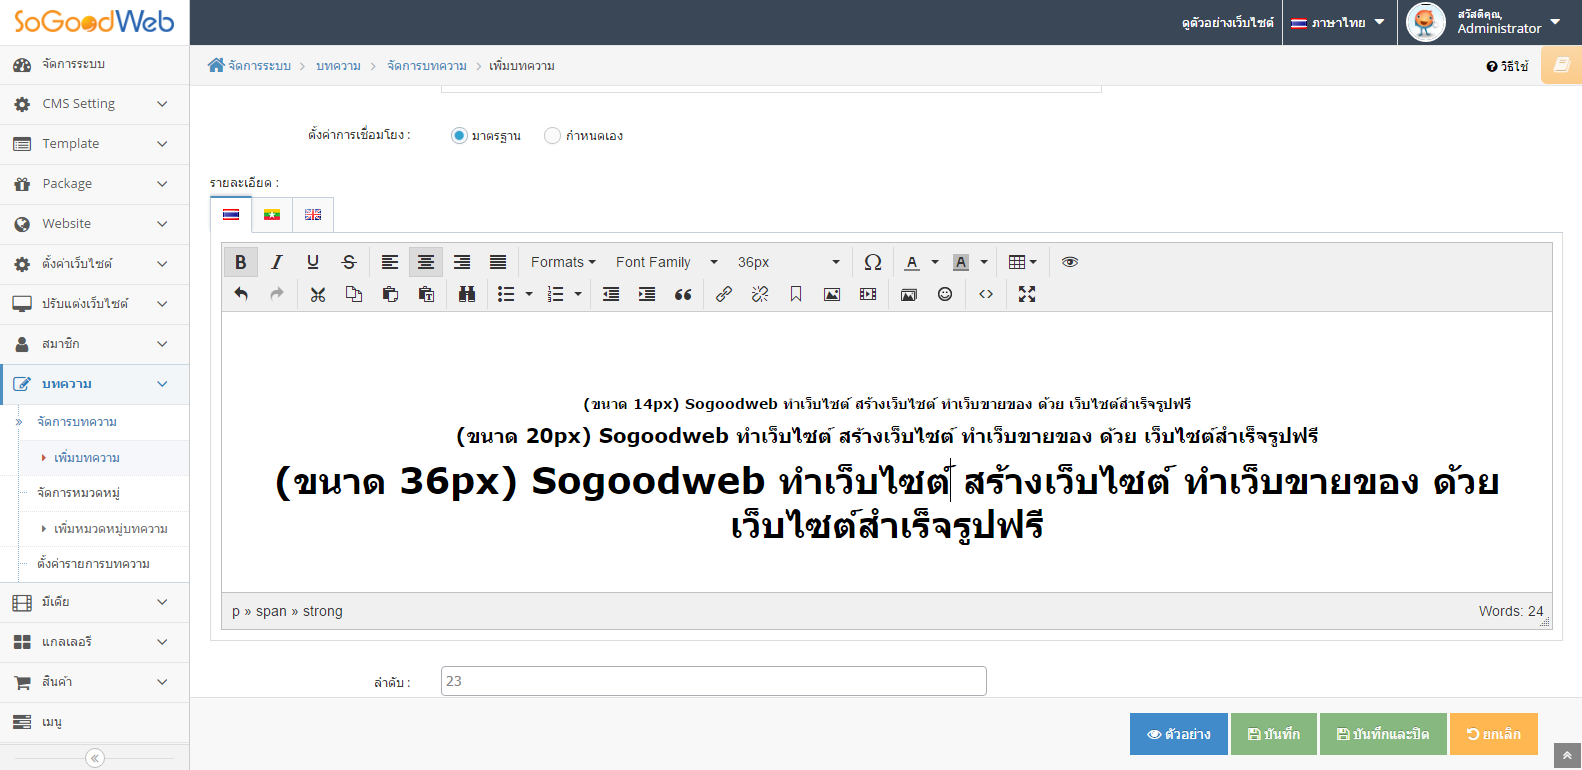Switch to English language content tab

(313, 214)
